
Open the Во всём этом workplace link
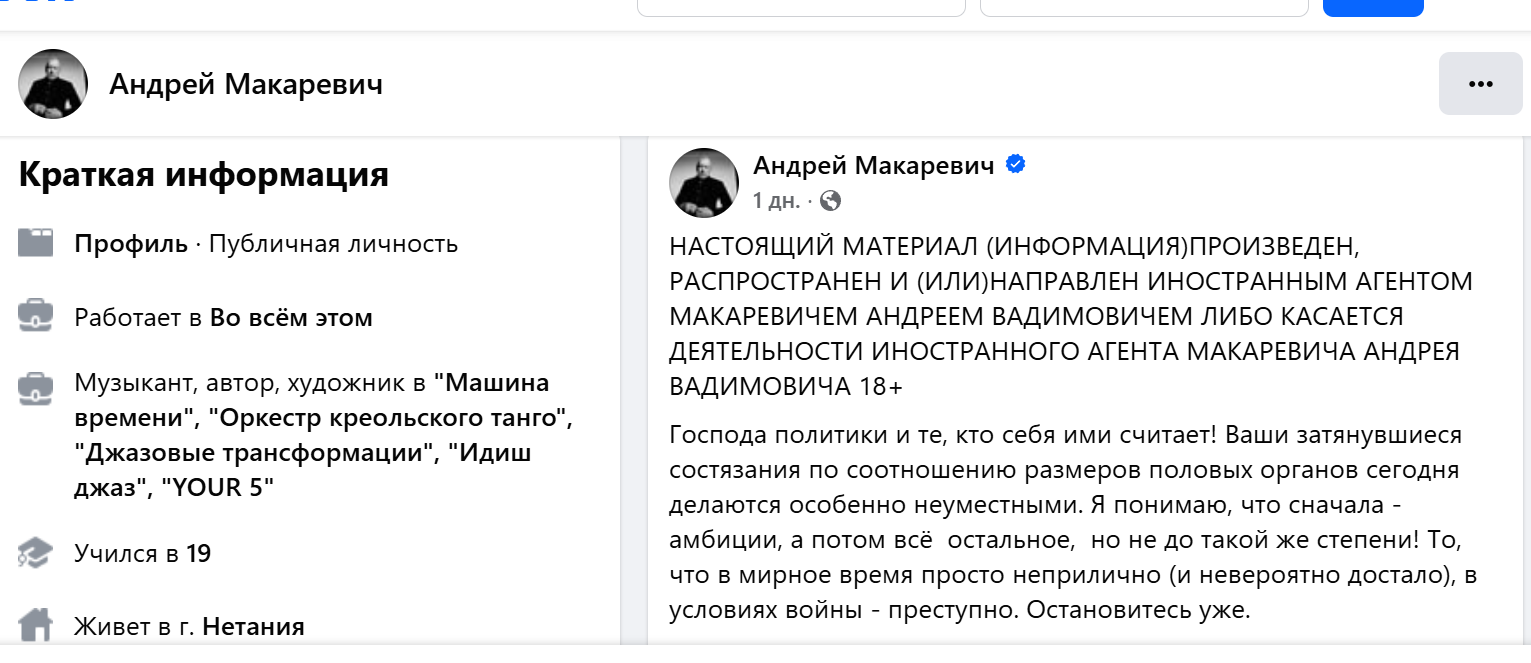[291, 318]
